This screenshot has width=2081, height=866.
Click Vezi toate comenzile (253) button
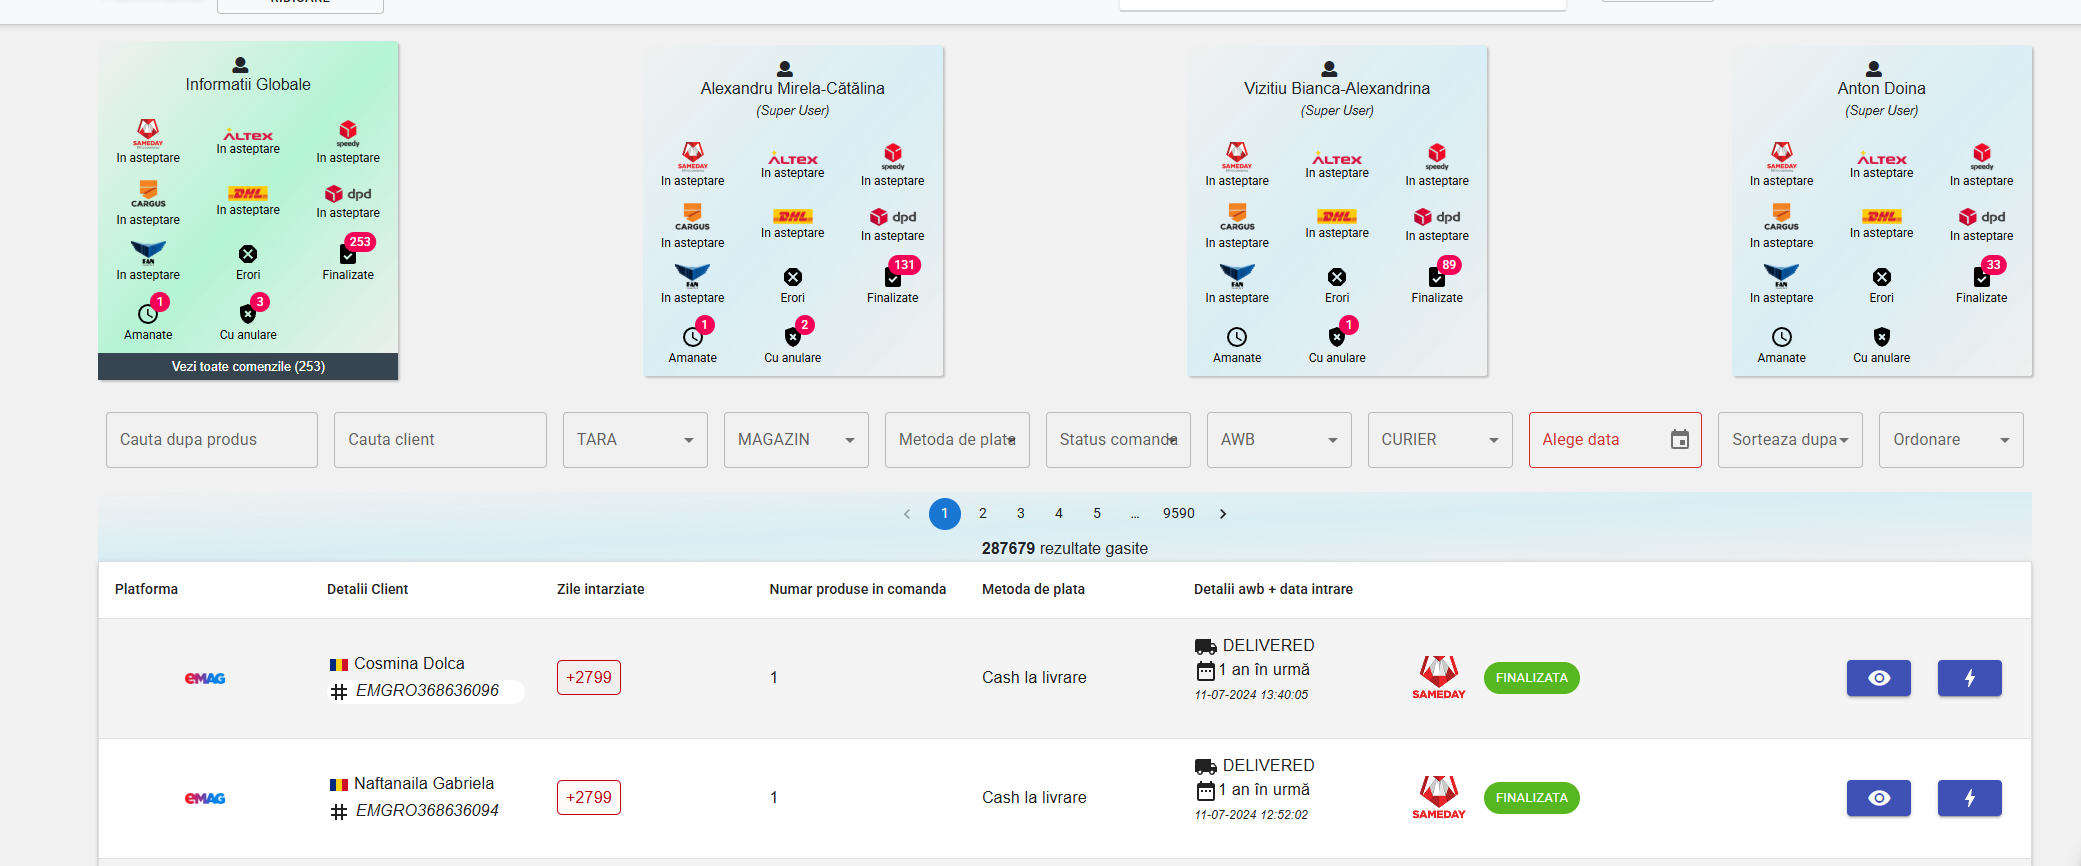point(248,367)
